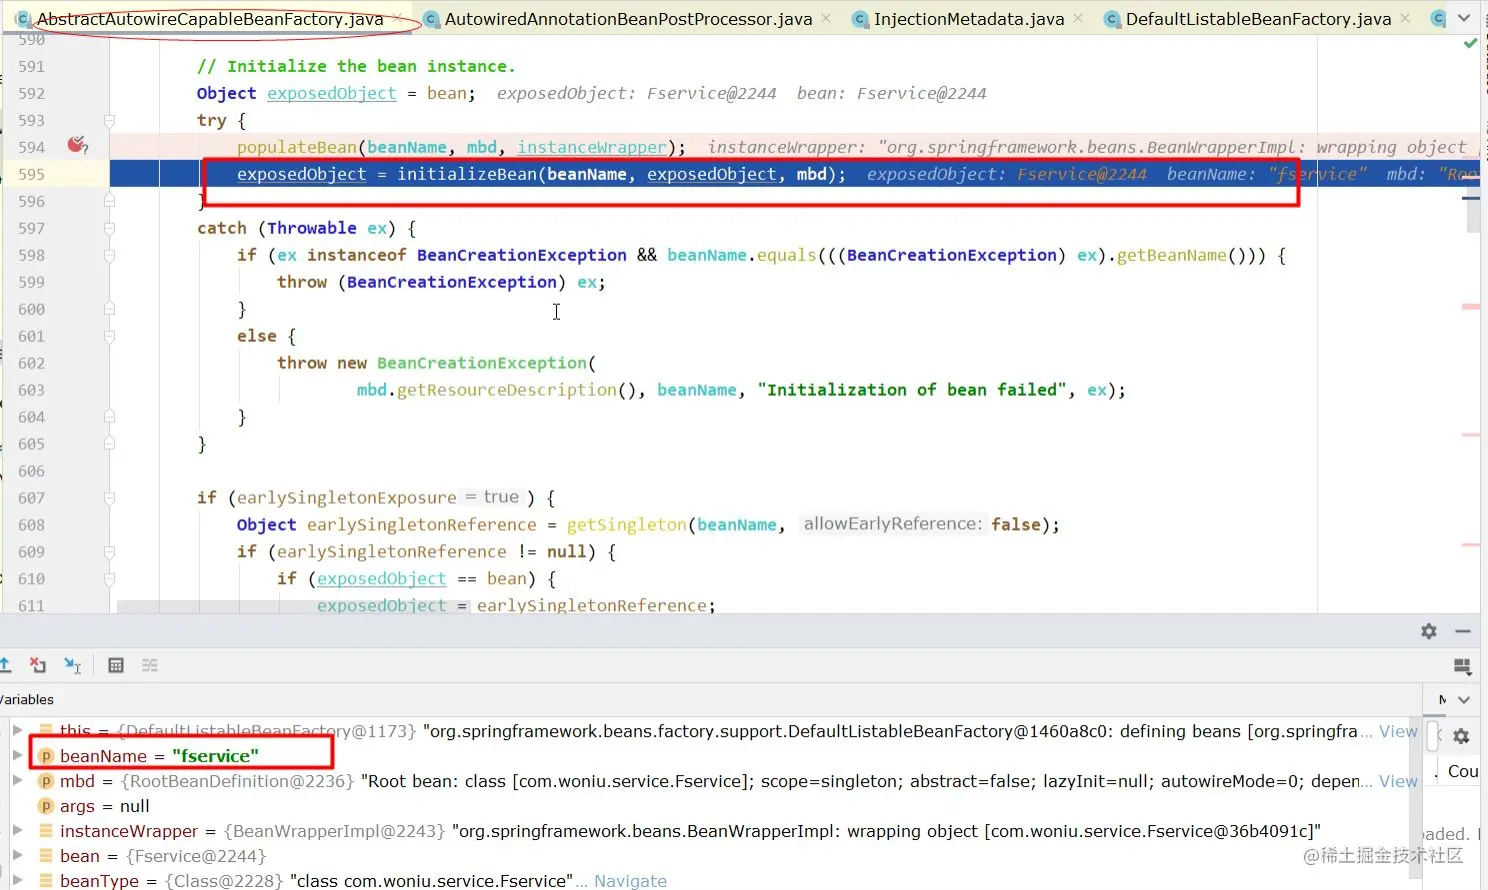
Task: Click the field icon next to beanType variable
Action: click(x=46, y=880)
